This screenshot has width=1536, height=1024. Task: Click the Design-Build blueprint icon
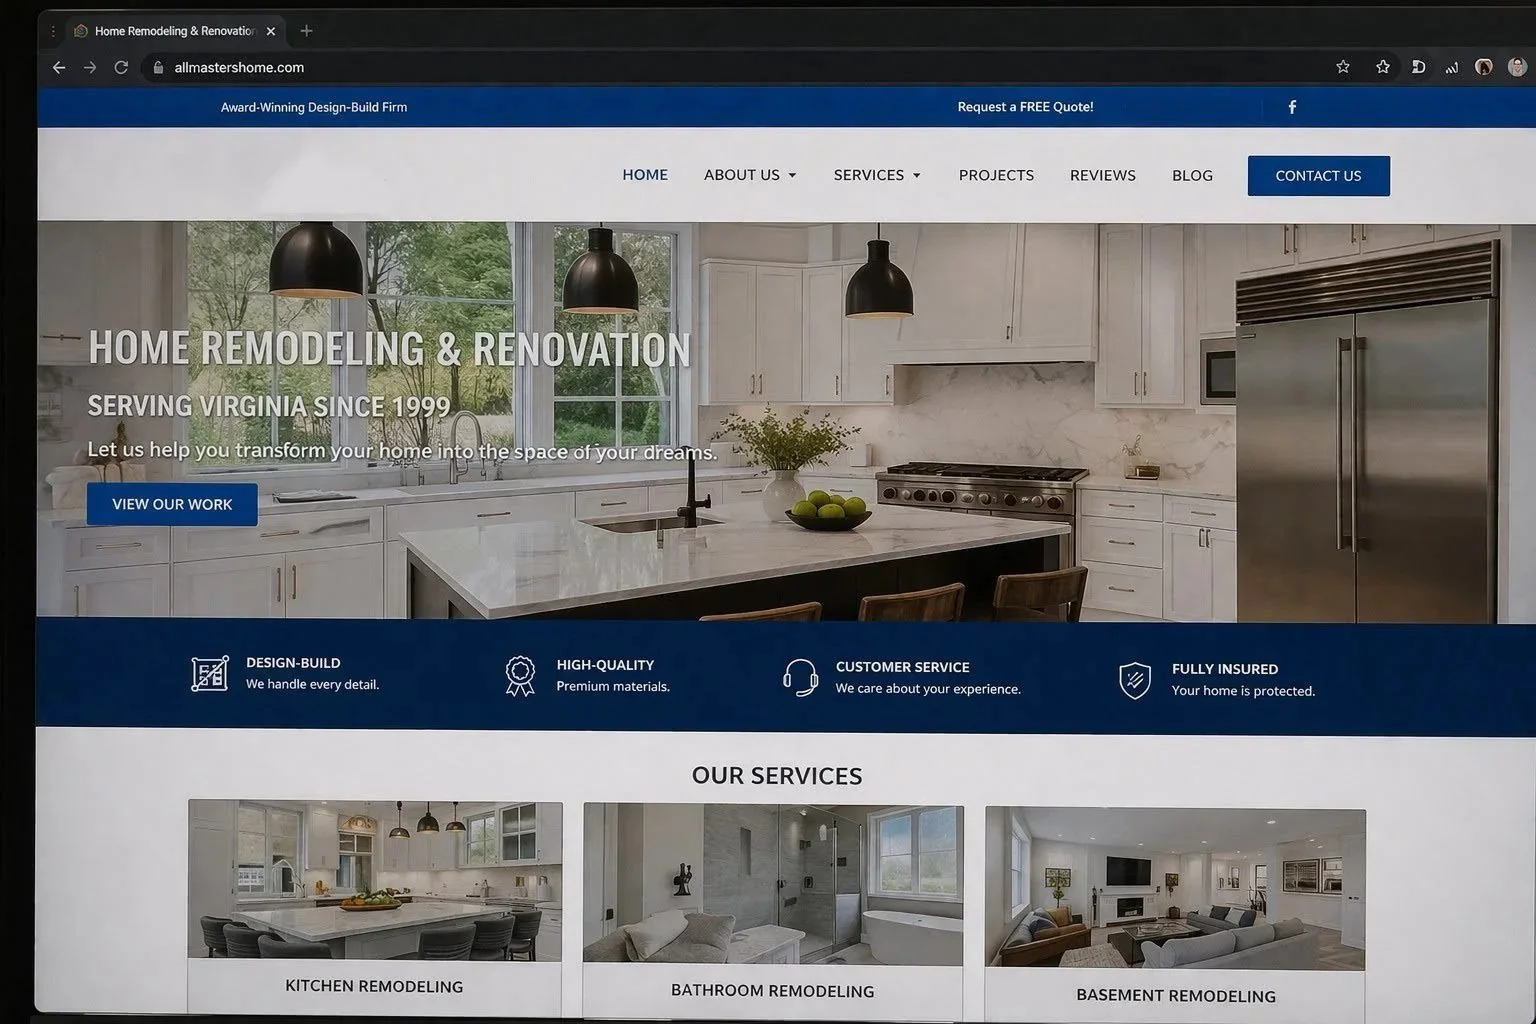[209, 672]
